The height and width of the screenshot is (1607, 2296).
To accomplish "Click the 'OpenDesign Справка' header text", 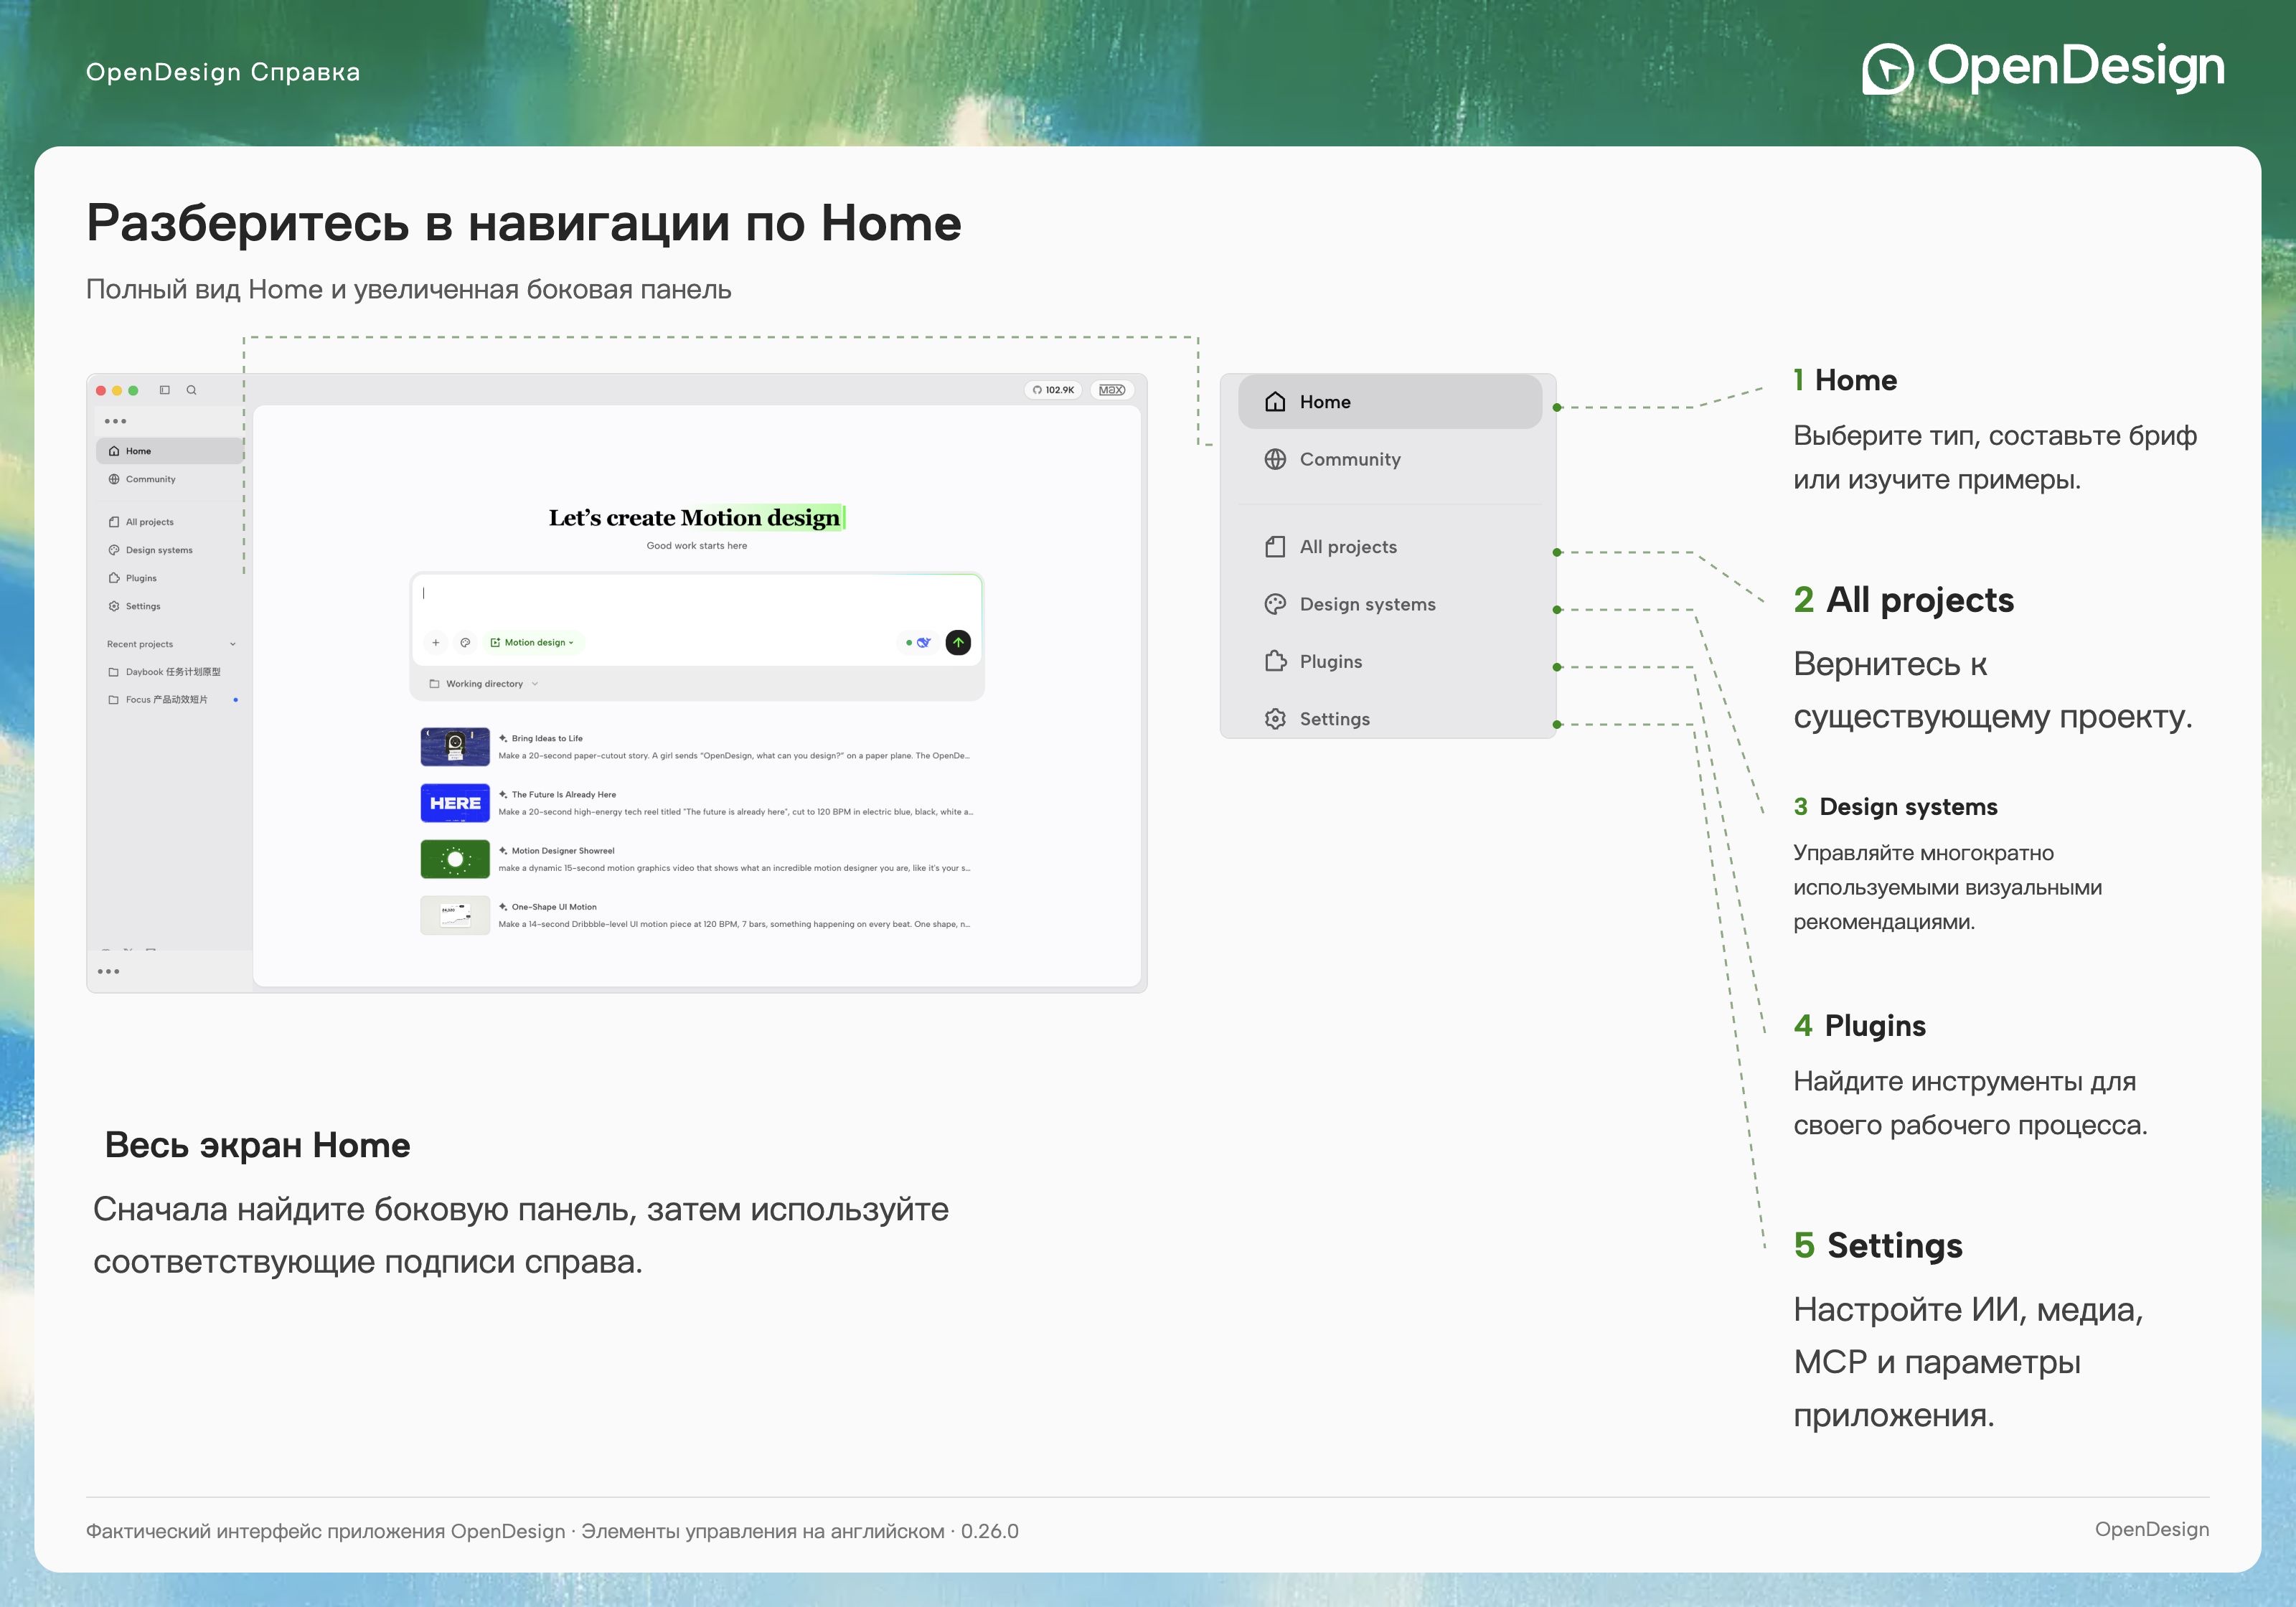I will (223, 72).
